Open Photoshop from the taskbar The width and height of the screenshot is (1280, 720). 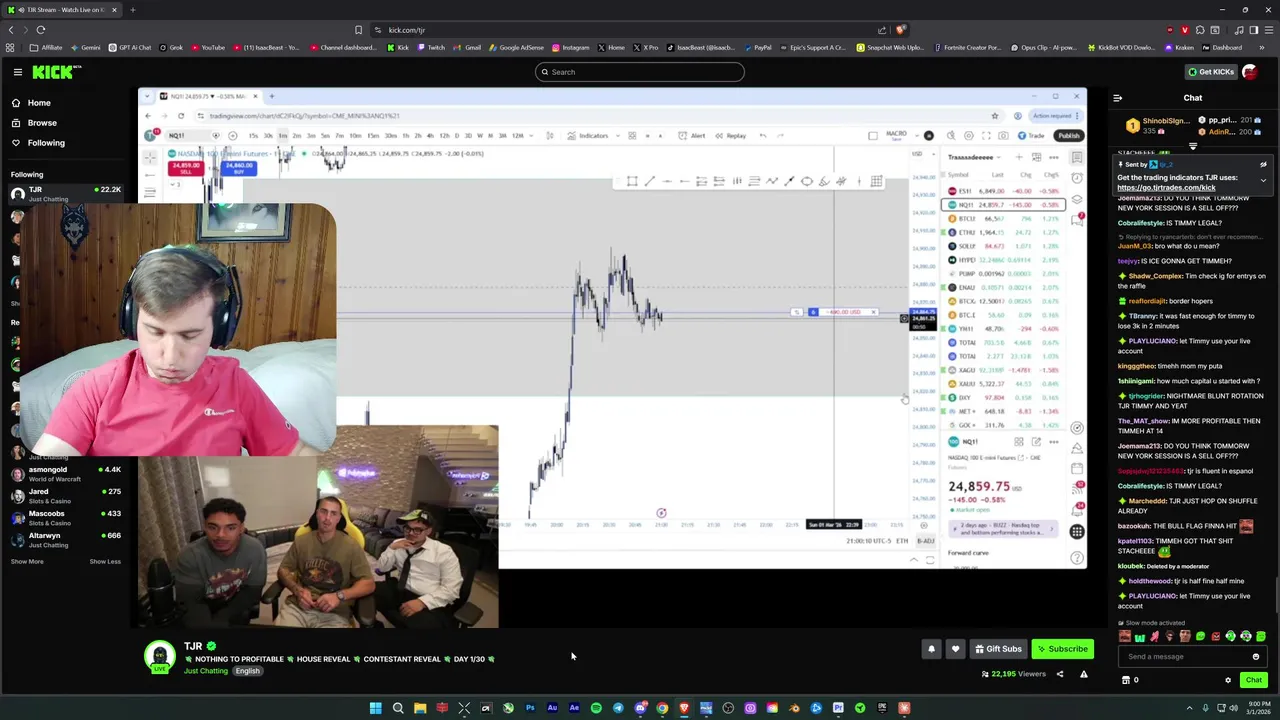[x=530, y=708]
